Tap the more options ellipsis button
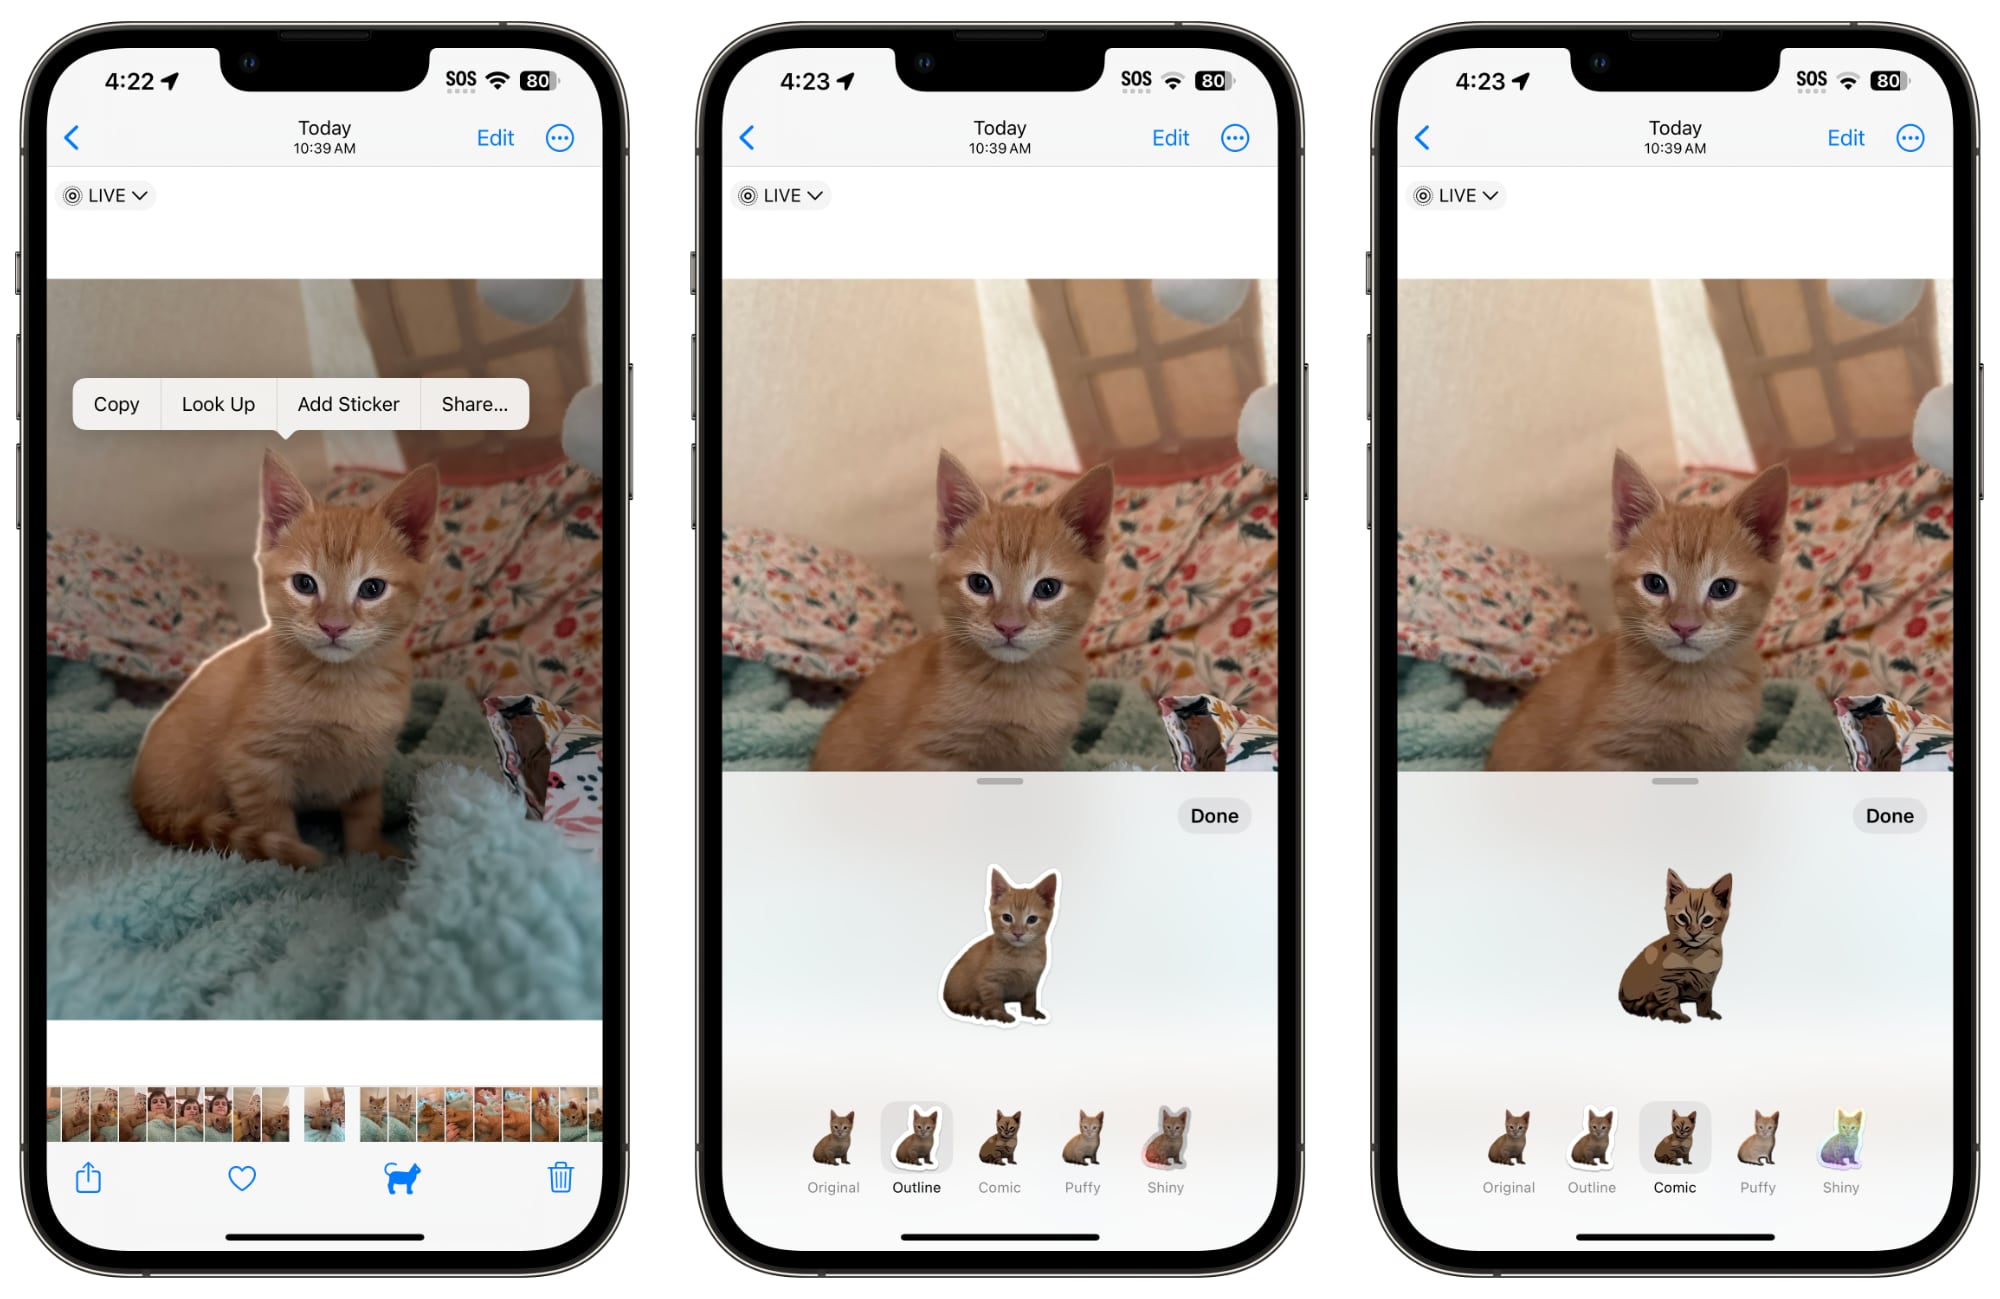Screen dimensions: 2000x1299 tap(558, 139)
